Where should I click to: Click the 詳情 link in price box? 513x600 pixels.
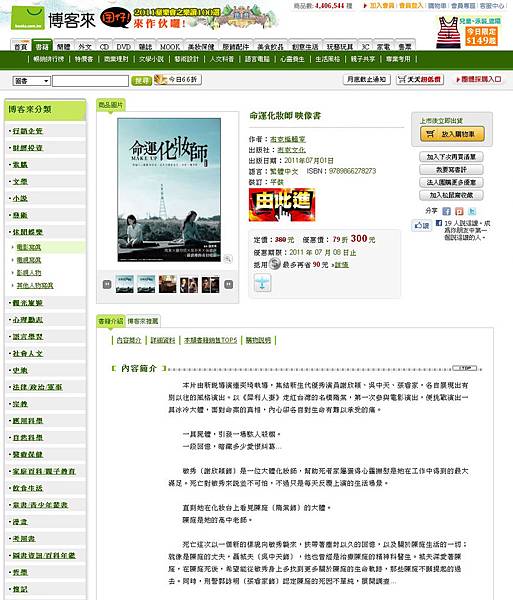coord(342,264)
